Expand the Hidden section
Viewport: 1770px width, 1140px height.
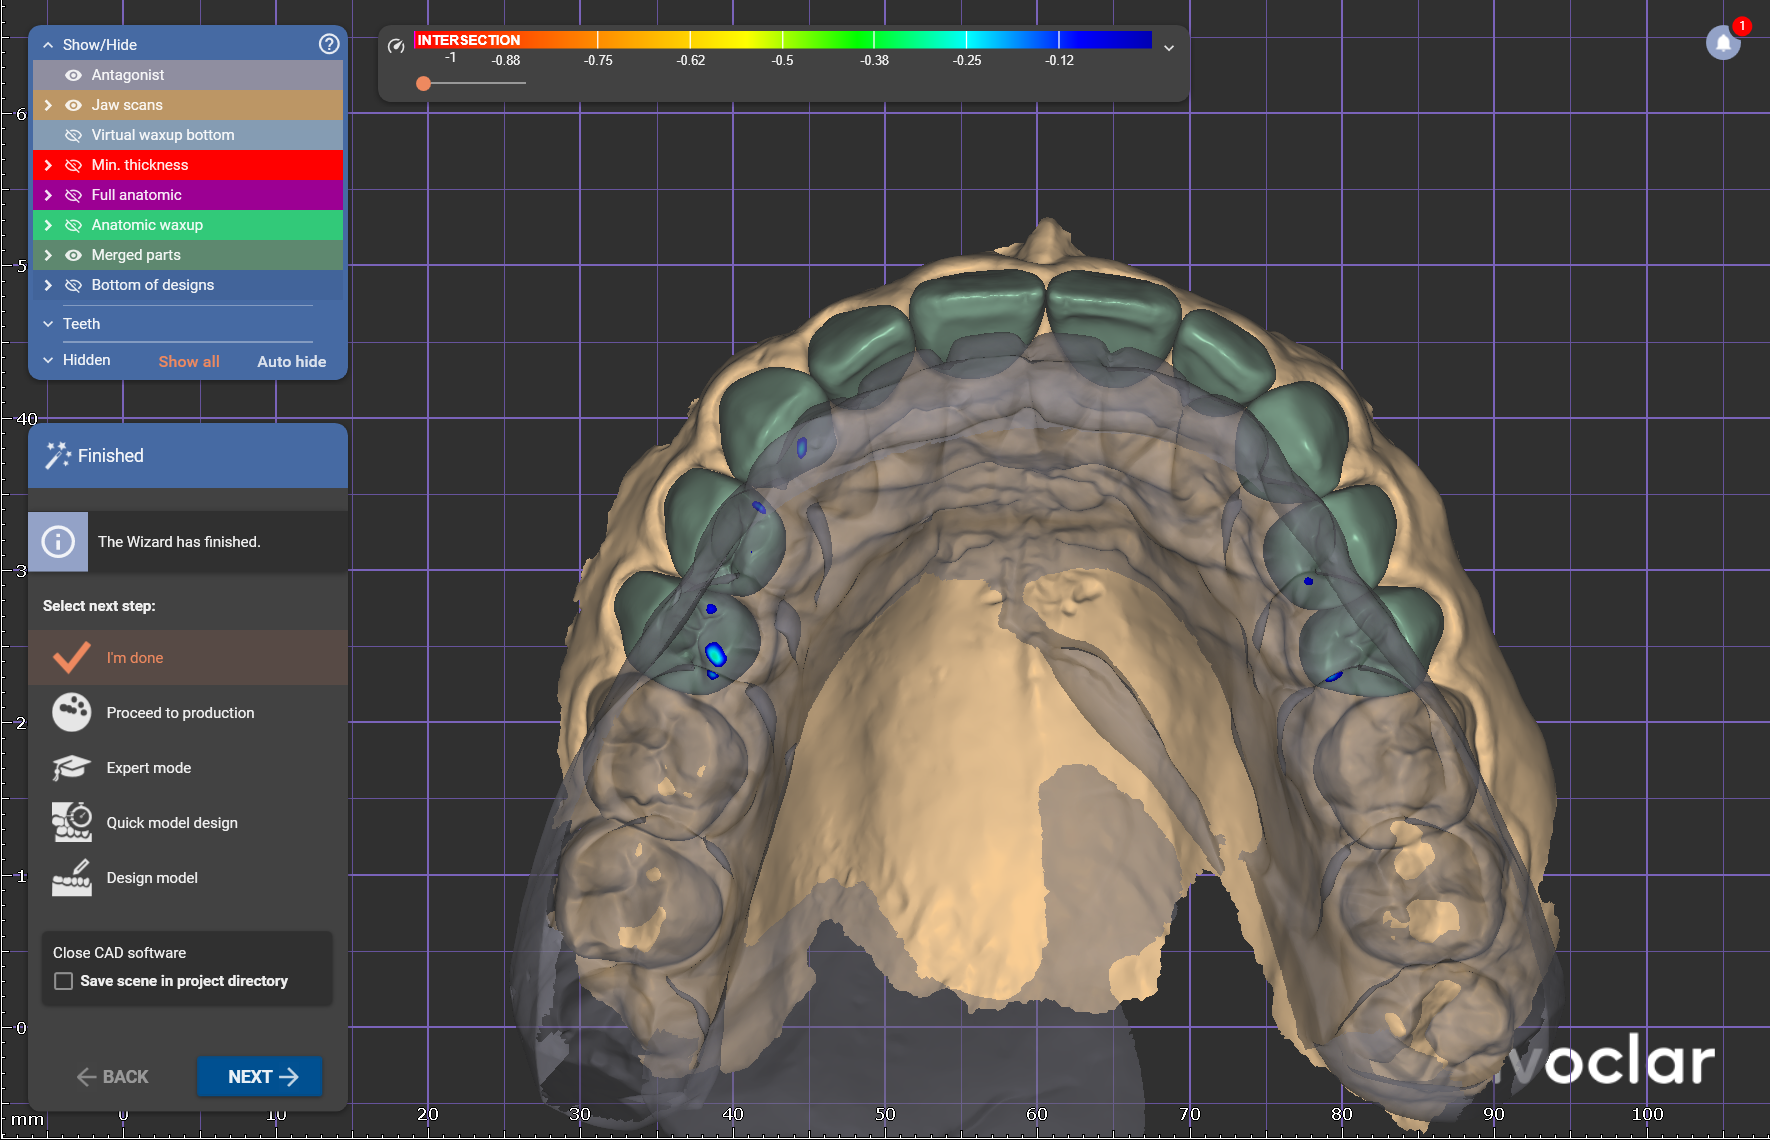coord(48,360)
